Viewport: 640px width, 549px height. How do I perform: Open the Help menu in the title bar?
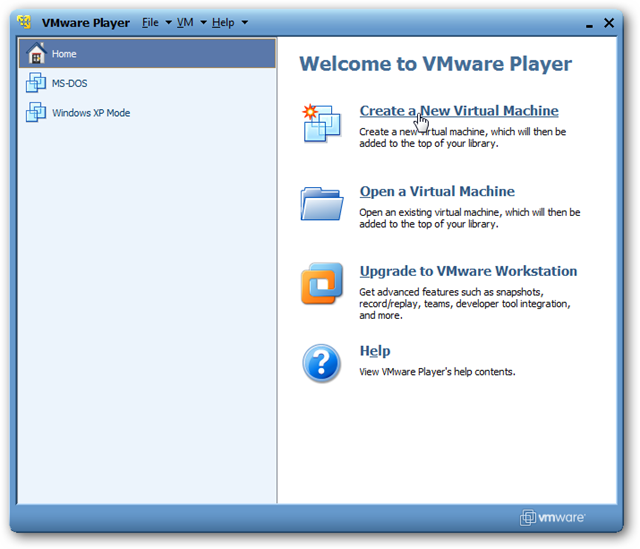click(223, 22)
